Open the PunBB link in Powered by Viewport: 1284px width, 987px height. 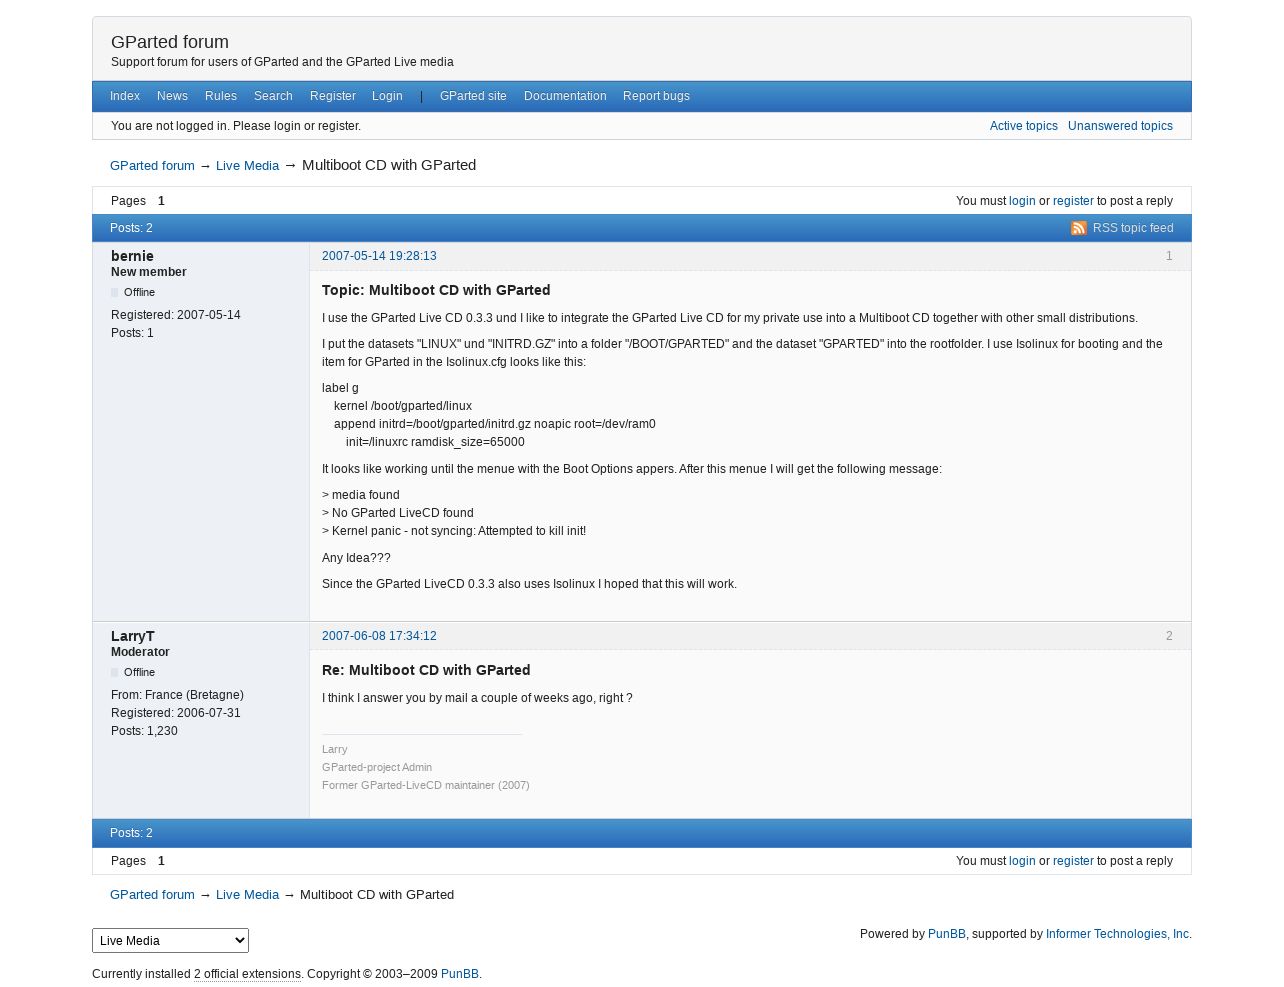click(946, 934)
